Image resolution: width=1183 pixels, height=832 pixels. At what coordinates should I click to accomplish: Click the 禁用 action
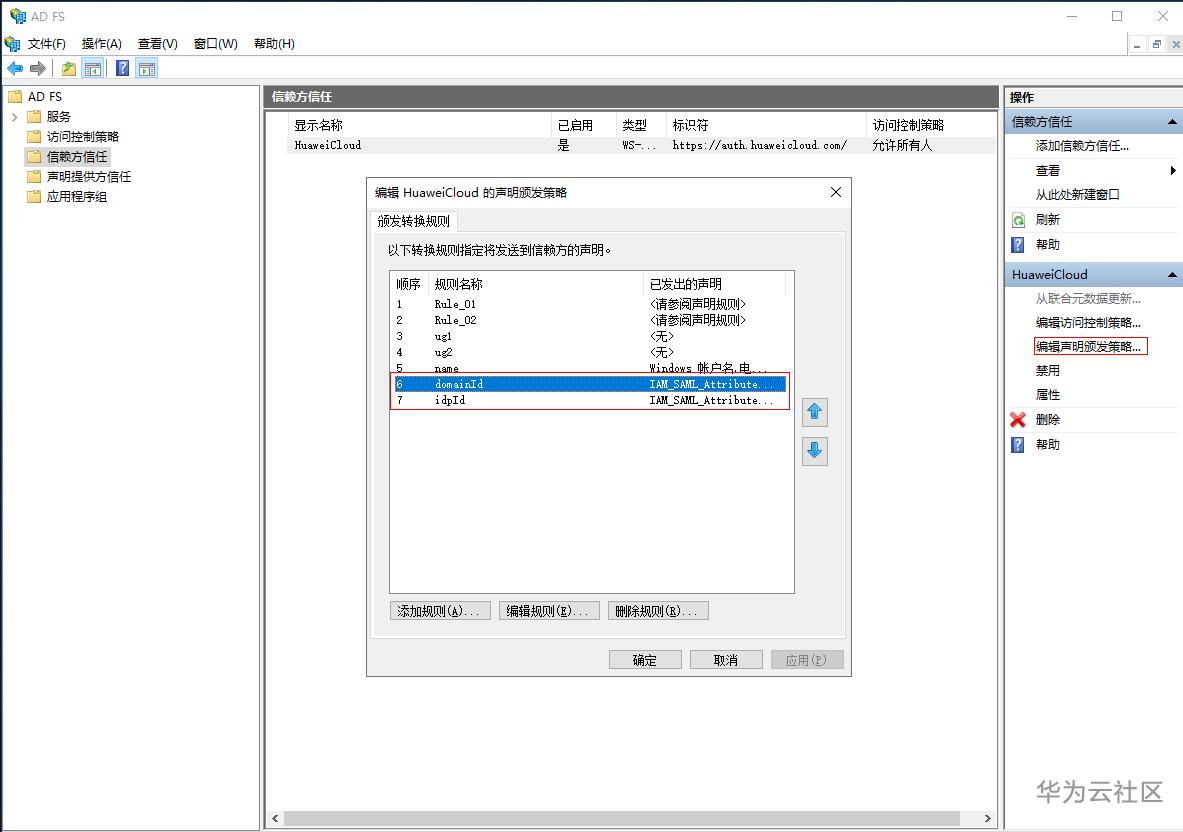1047,370
